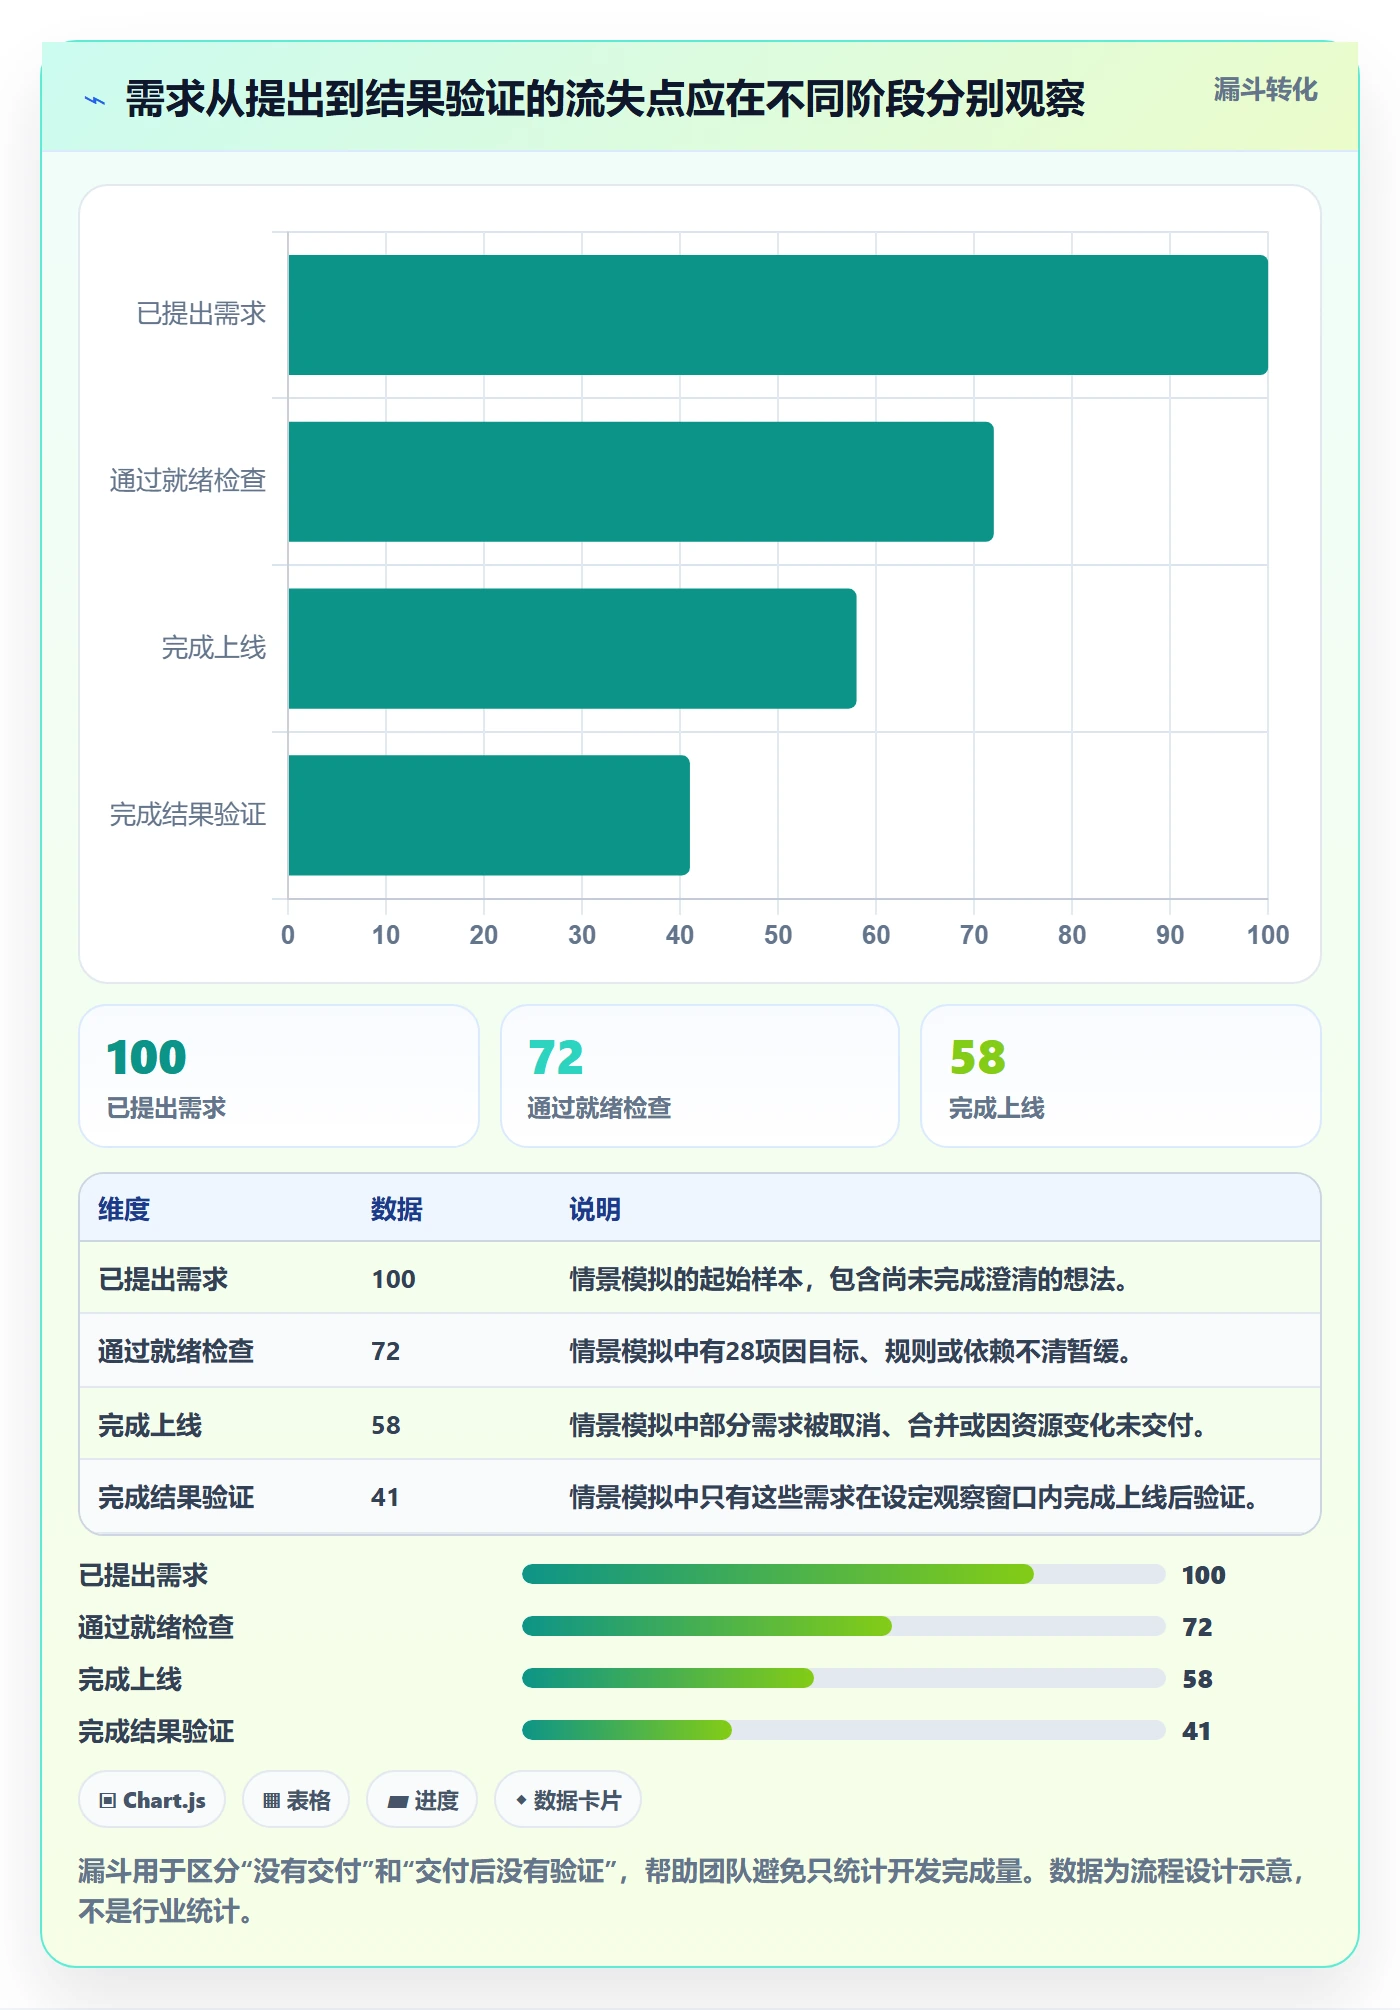Screen dimensions: 1400x2010
Task: Click the Chart.js chip
Action: (152, 1800)
